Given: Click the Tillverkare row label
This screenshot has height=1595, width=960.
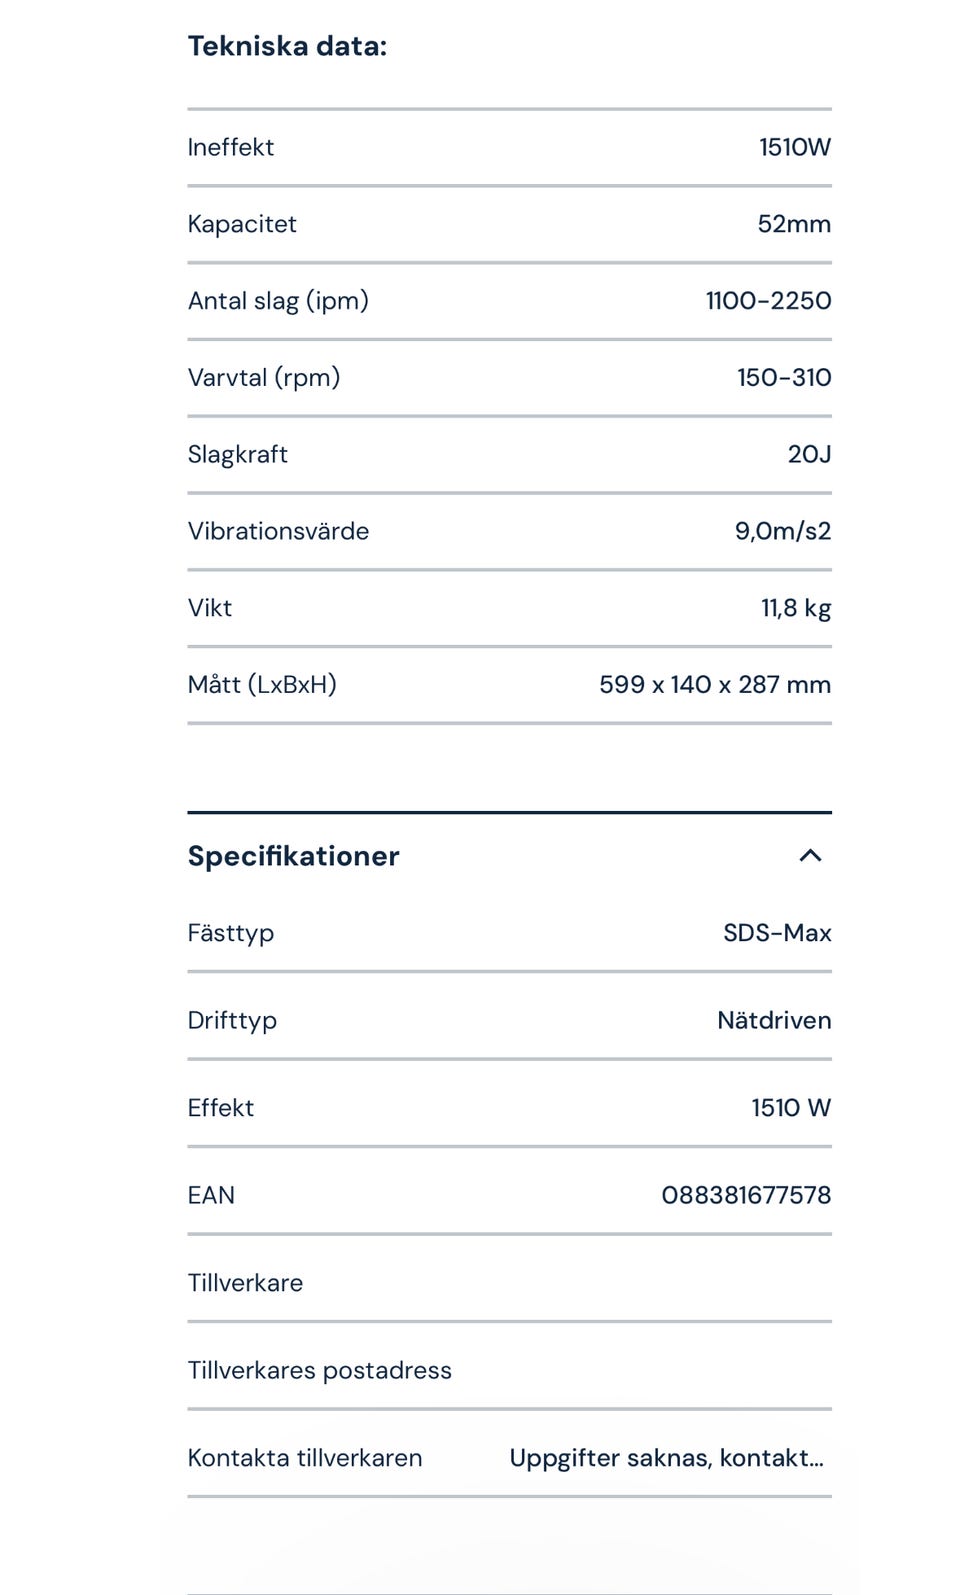Looking at the screenshot, I should 245,1283.
